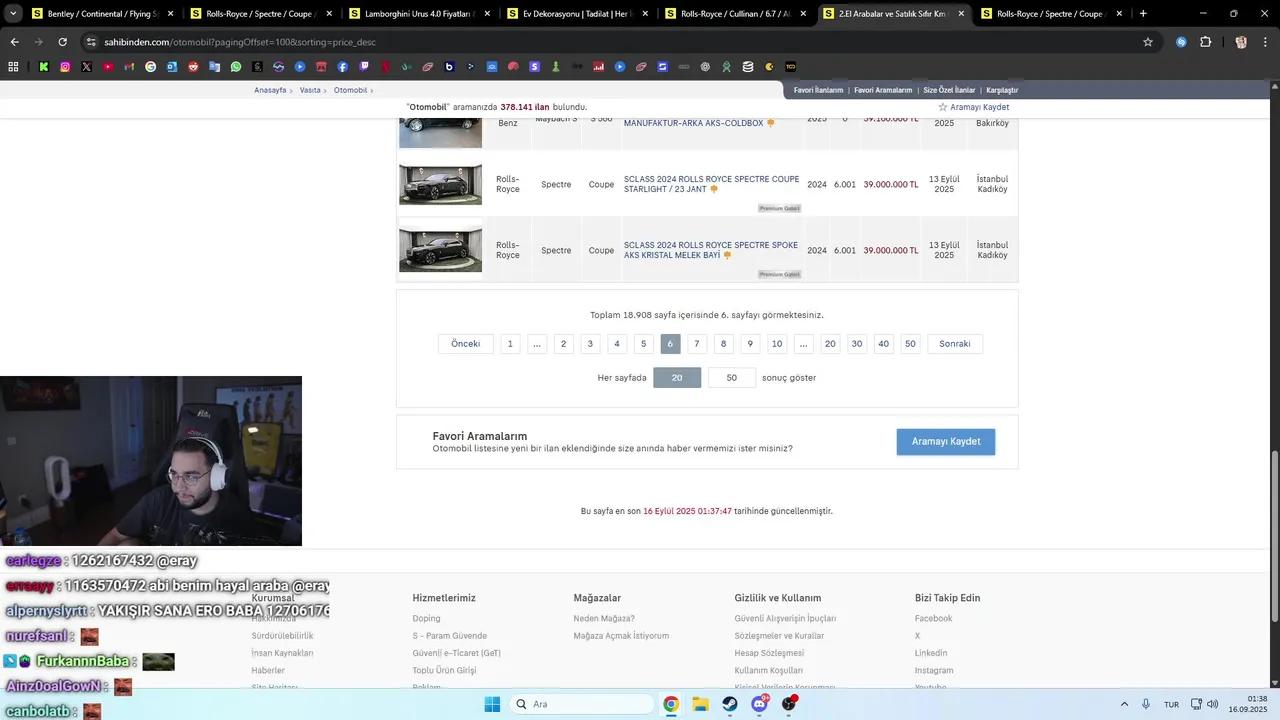Click the Chrome icon in taskbar
The image size is (1280, 720).
671,704
